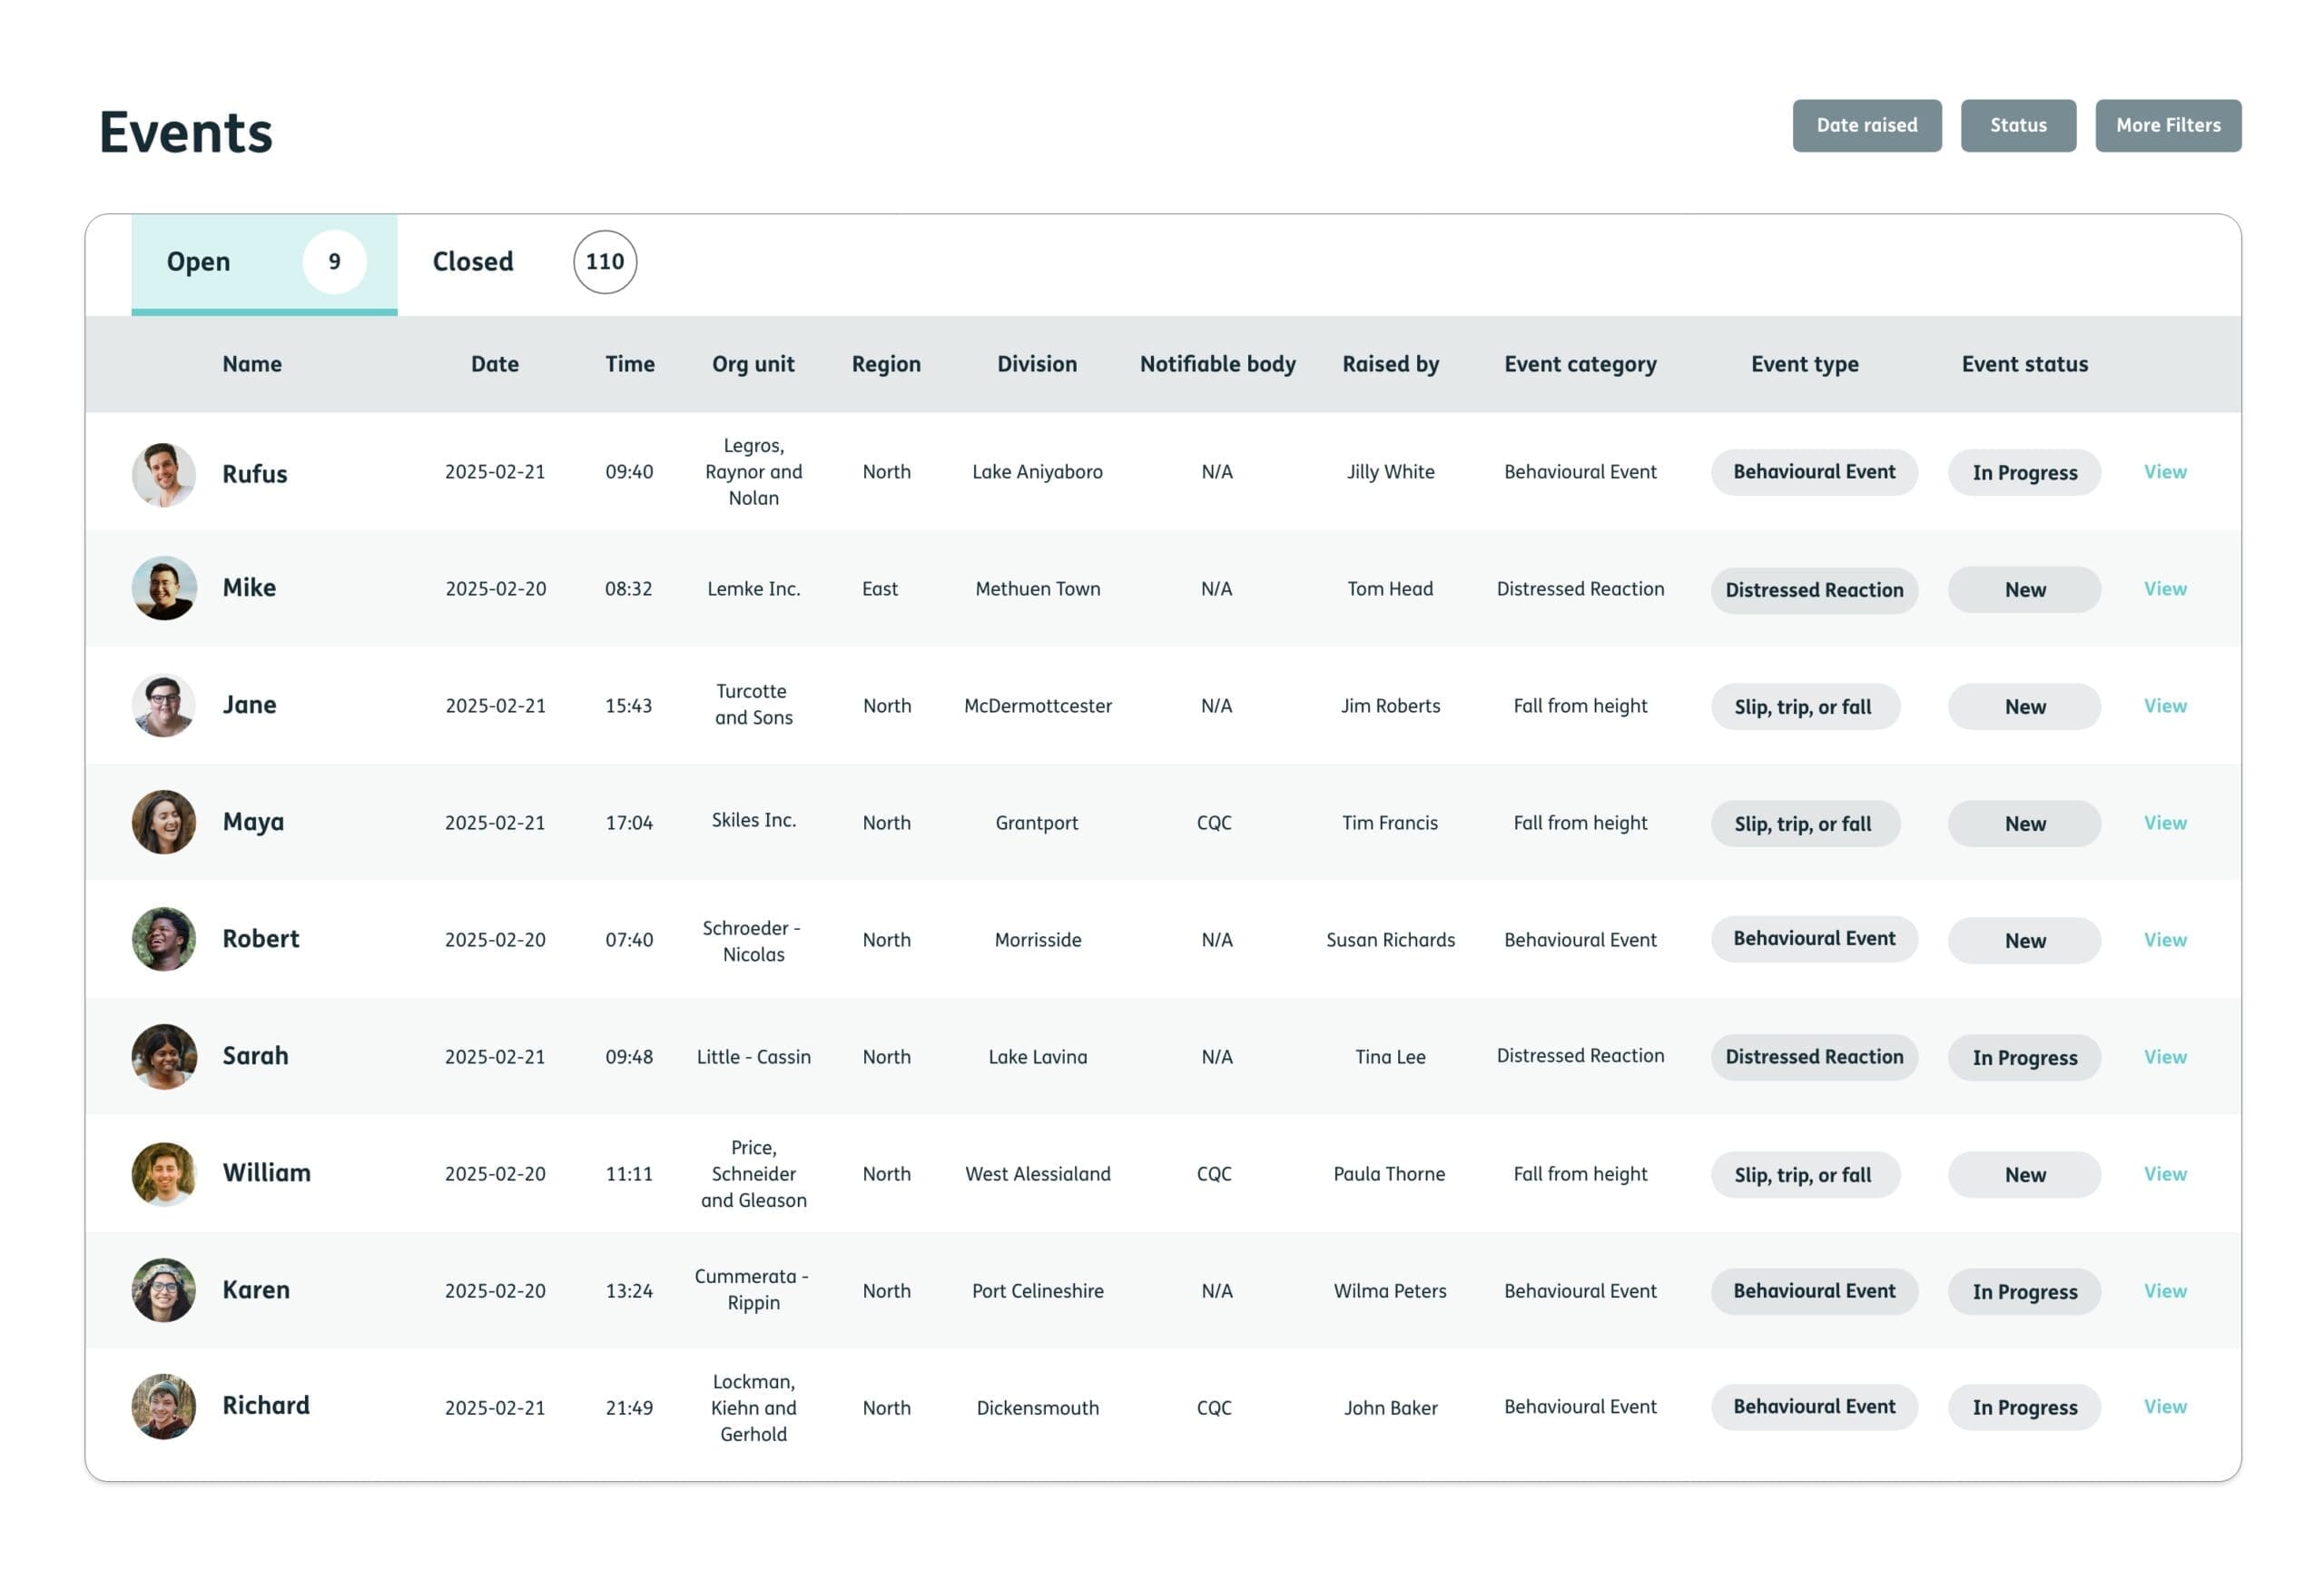Click the Event status column header

(2024, 364)
